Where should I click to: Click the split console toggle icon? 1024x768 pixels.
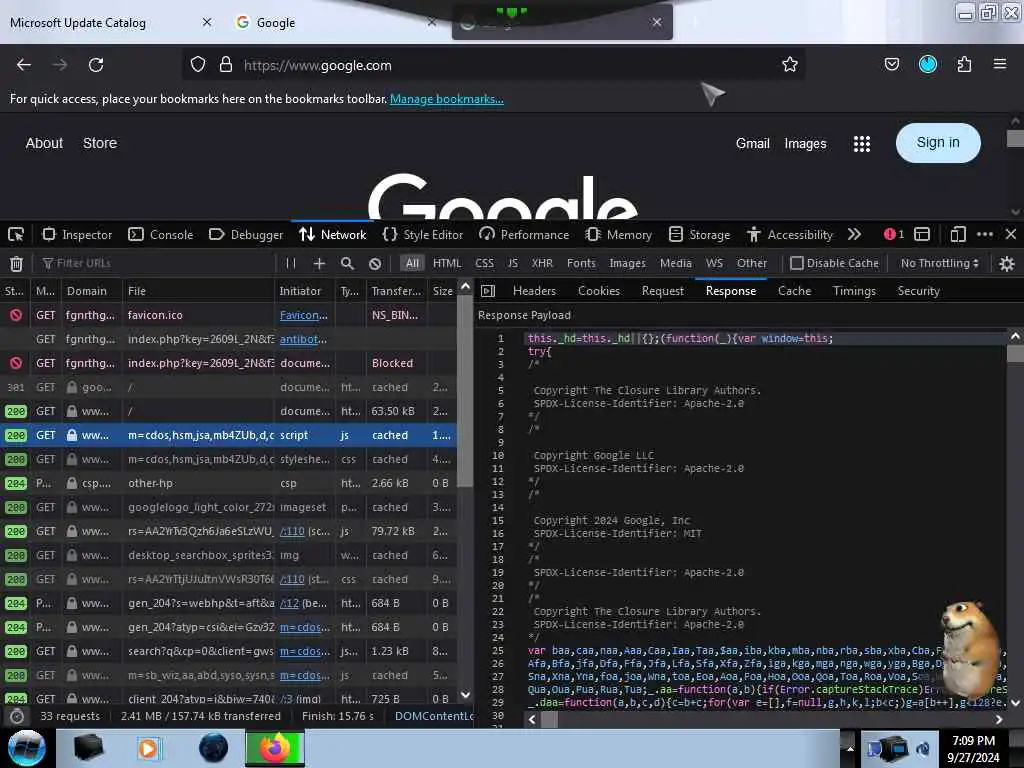pos(922,234)
